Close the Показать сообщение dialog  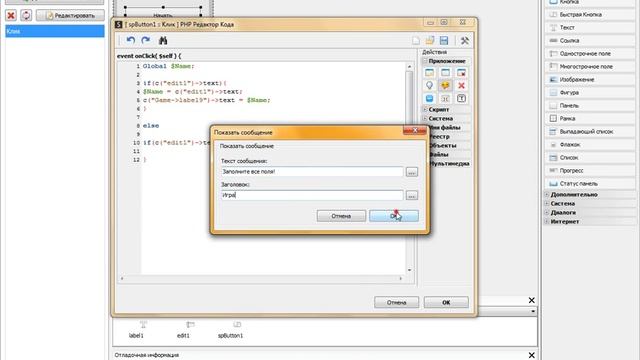415,130
